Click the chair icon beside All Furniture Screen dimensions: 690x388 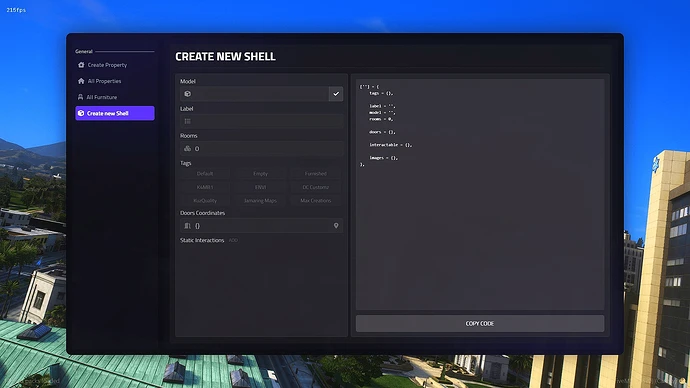point(81,97)
